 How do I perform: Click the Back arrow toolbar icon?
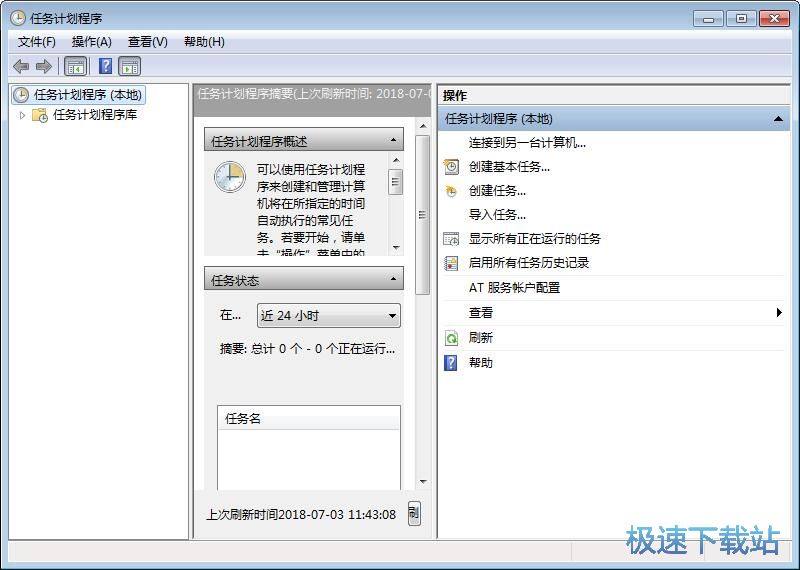click(x=21, y=66)
